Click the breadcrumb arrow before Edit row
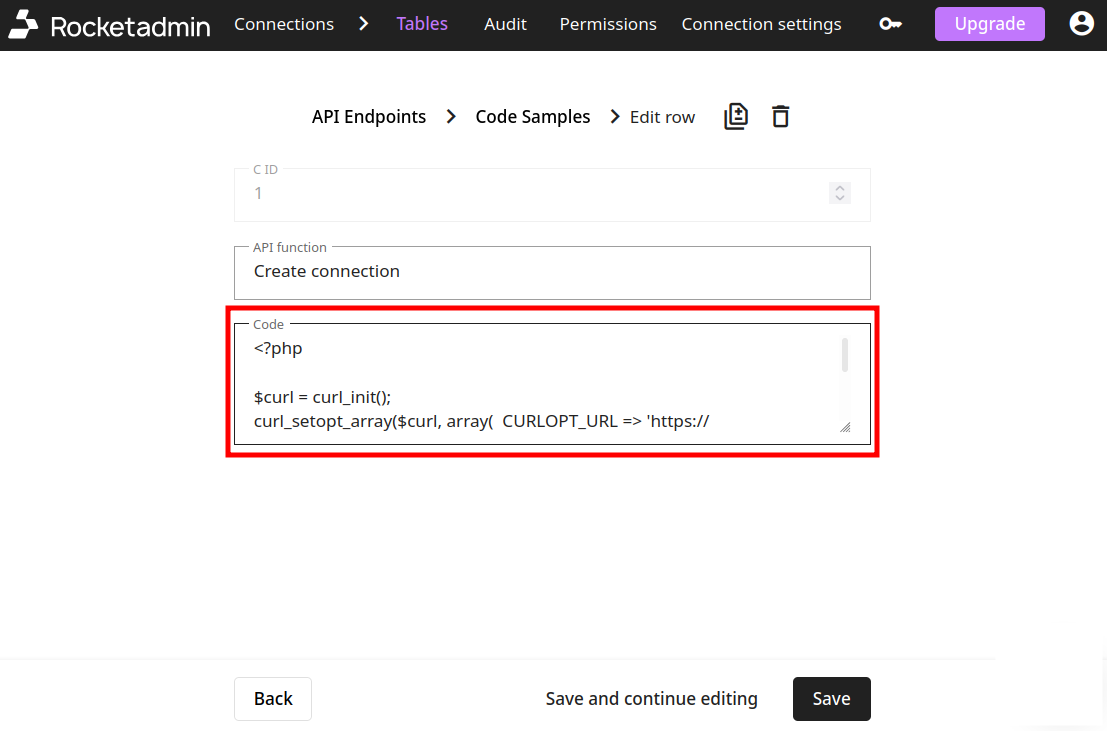Image resolution: width=1107 pixels, height=731 pixels. pos(614,116)
